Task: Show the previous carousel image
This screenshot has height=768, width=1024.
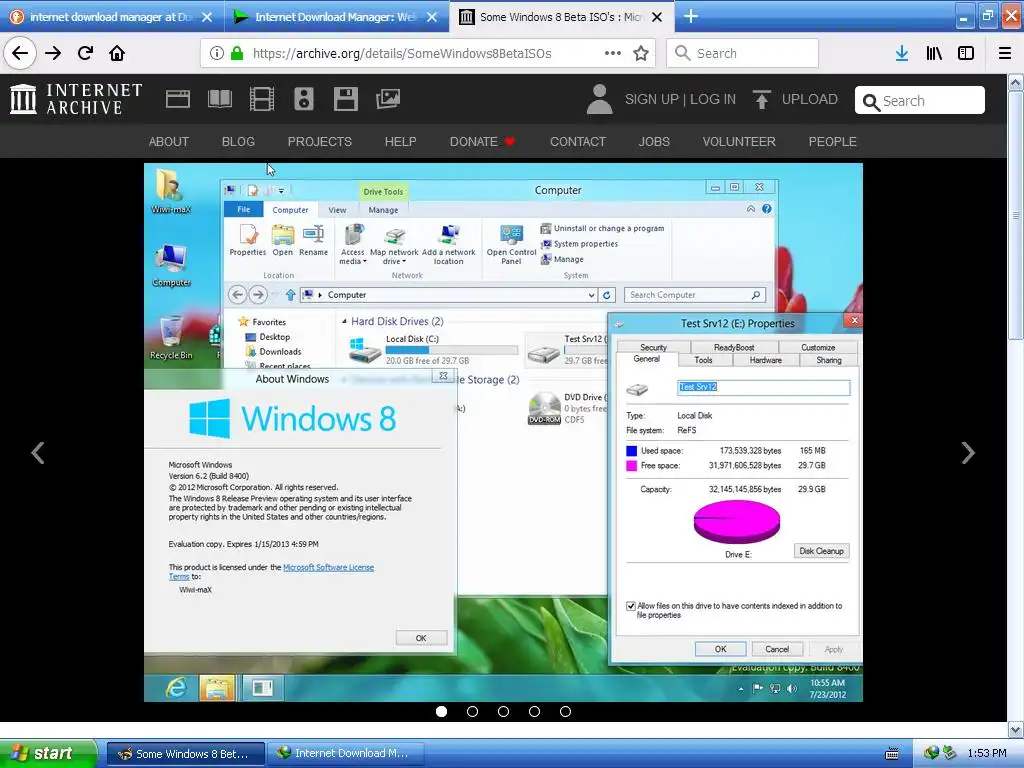Action: click(38, 453)
